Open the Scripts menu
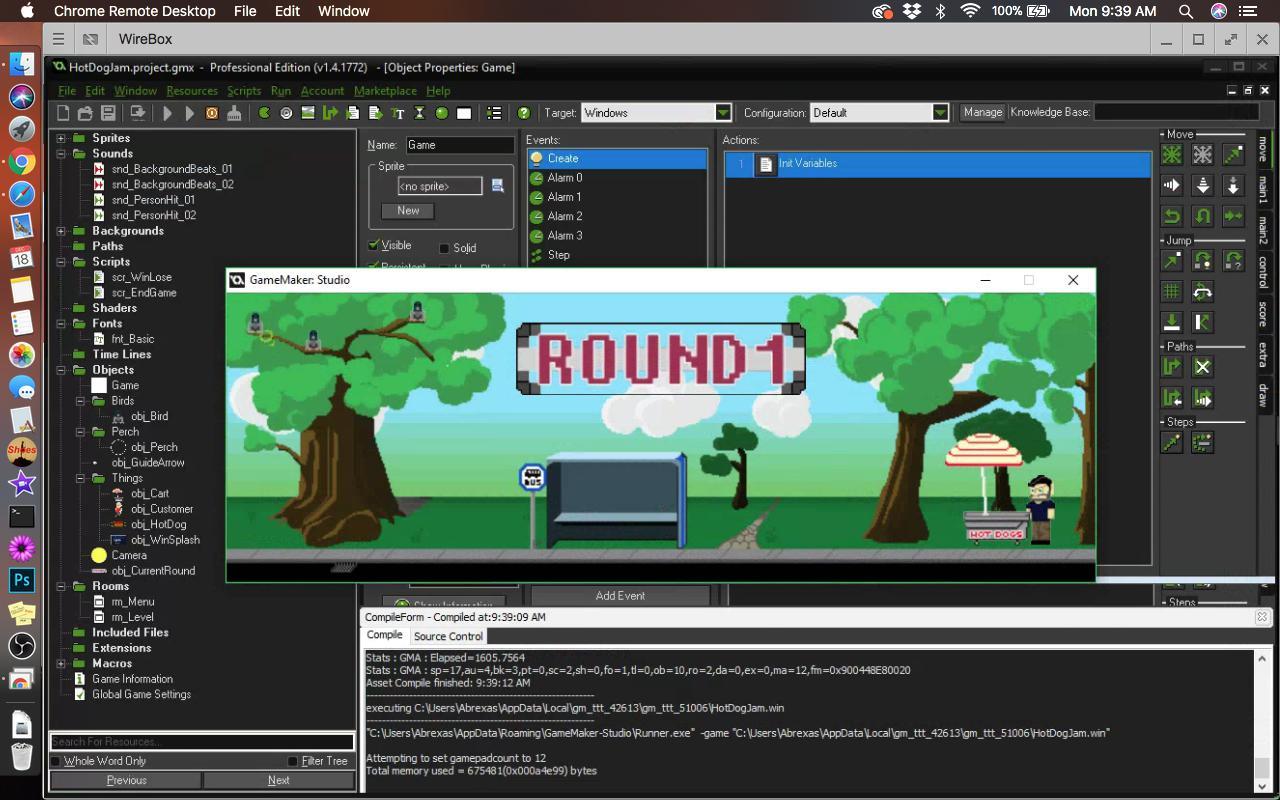Screen dimensions: 1280x800 pyautogui.click(x=244, y=91)
